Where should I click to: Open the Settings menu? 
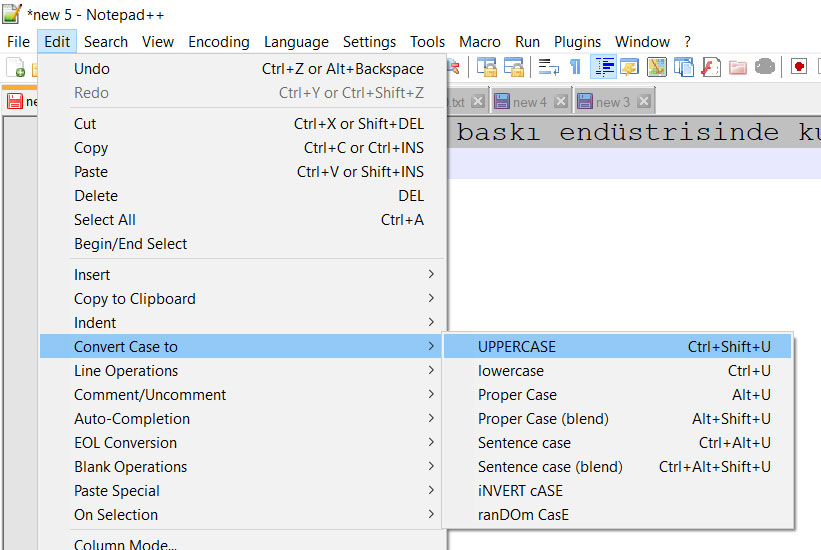click(369, 41)
